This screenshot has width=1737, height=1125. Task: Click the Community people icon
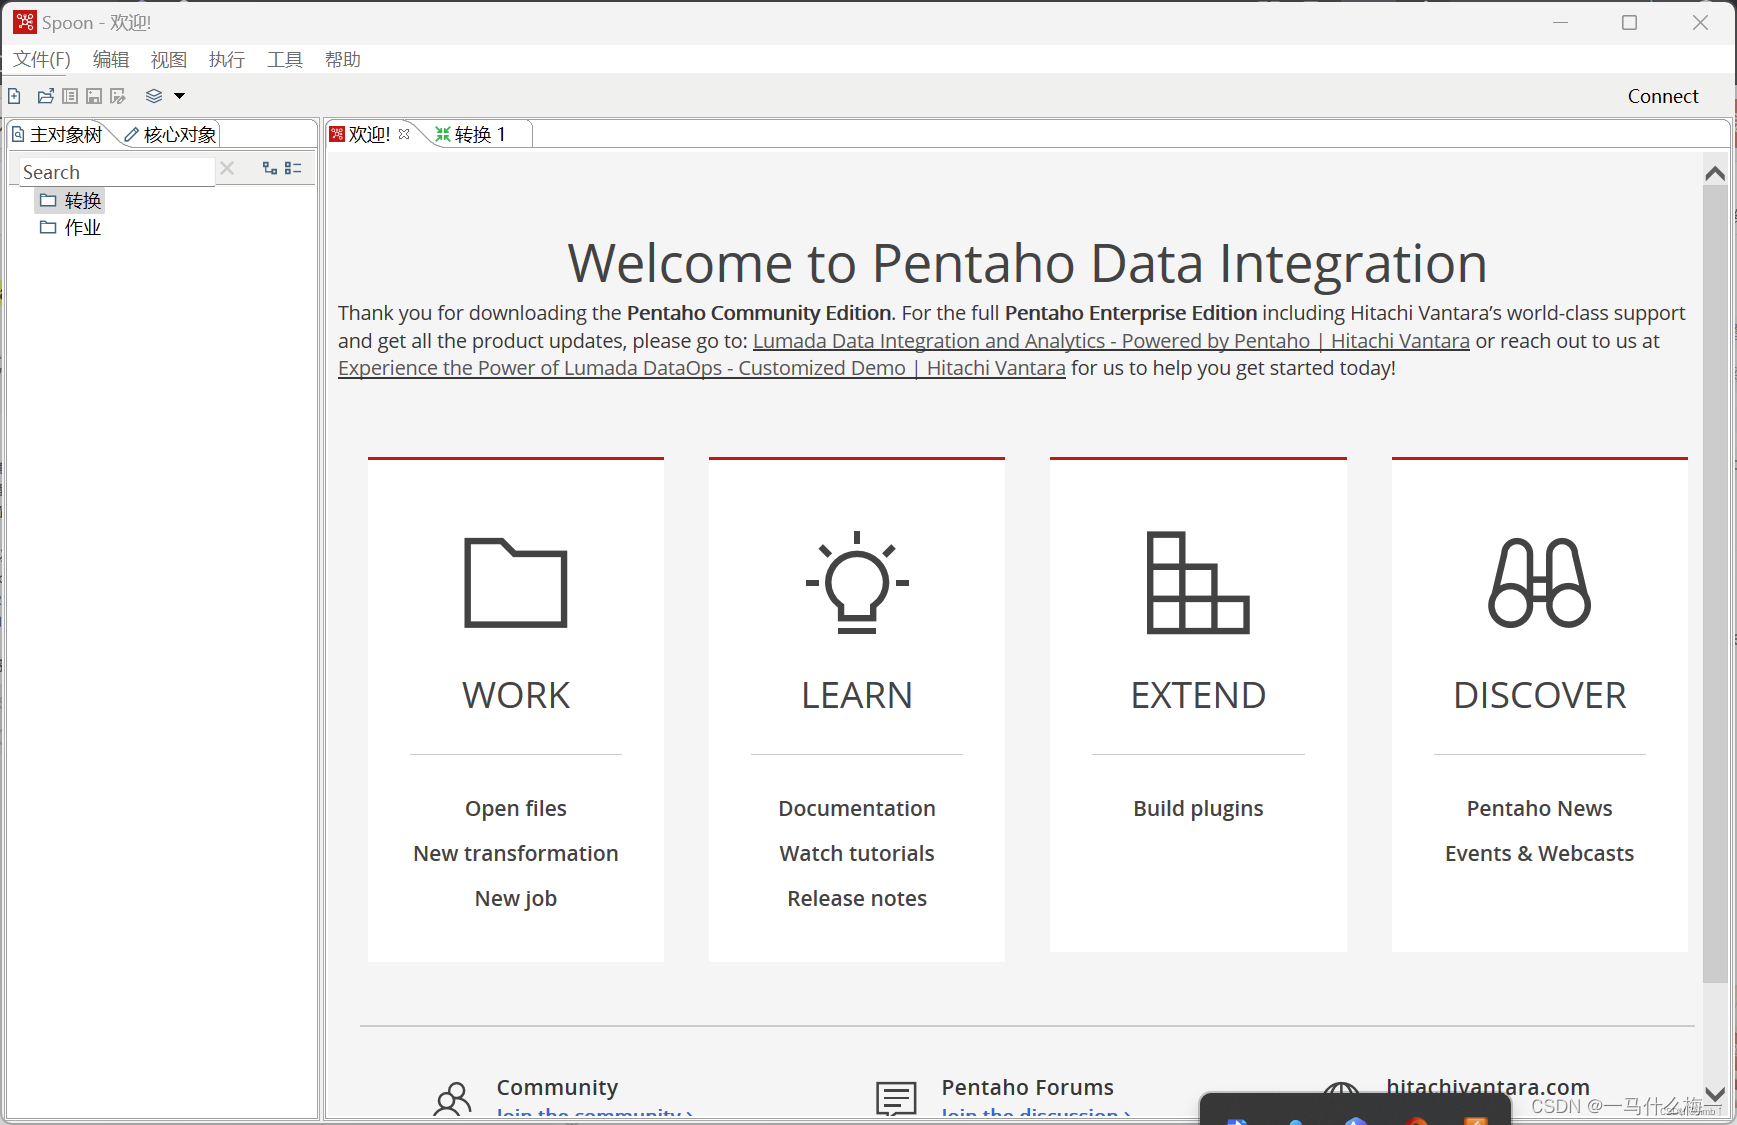click(452, 1099)
